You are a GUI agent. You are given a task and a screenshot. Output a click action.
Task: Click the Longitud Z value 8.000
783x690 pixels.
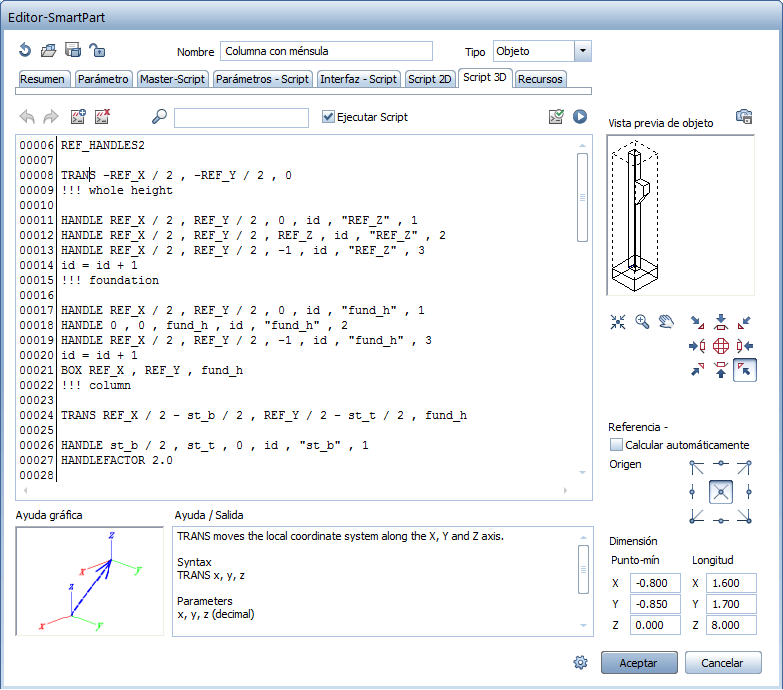tap(731, 625)
